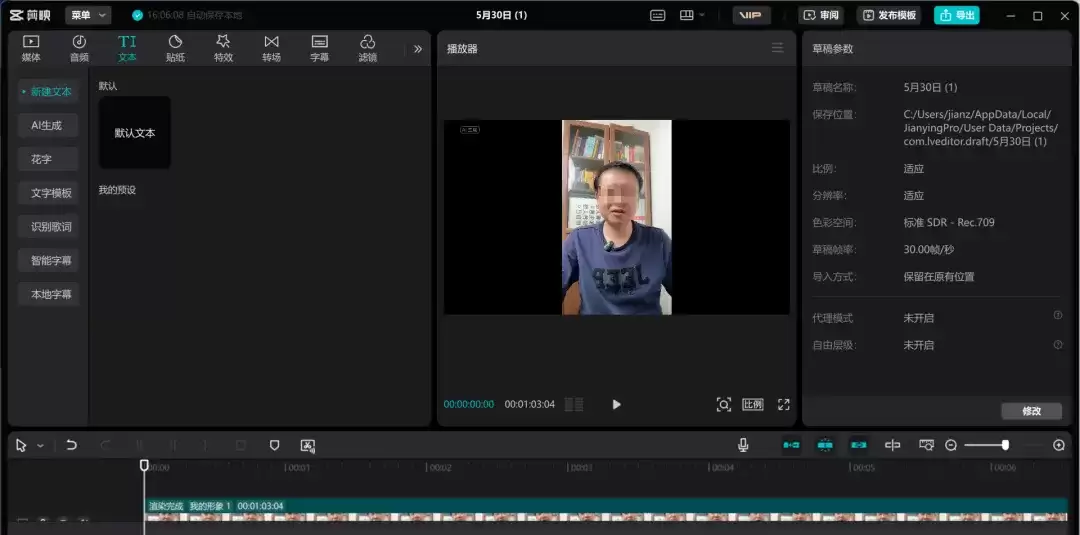Viewport: 1080px width, 535px height.
Task: Open 识别歌词 in the sidebar
Action: tap(48, 227)
